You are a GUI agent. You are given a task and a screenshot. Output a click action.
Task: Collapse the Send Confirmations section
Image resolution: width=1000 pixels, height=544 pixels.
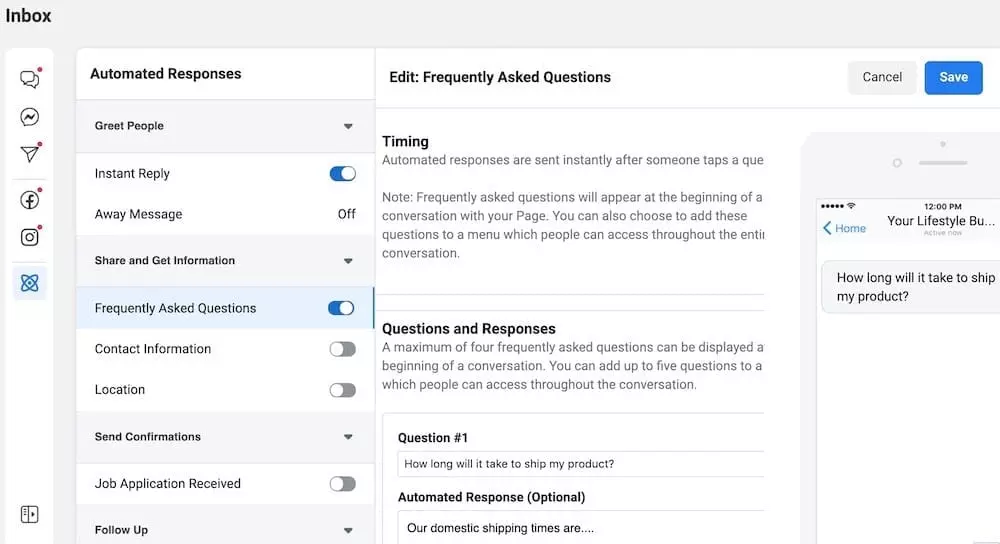click(348, 437)
